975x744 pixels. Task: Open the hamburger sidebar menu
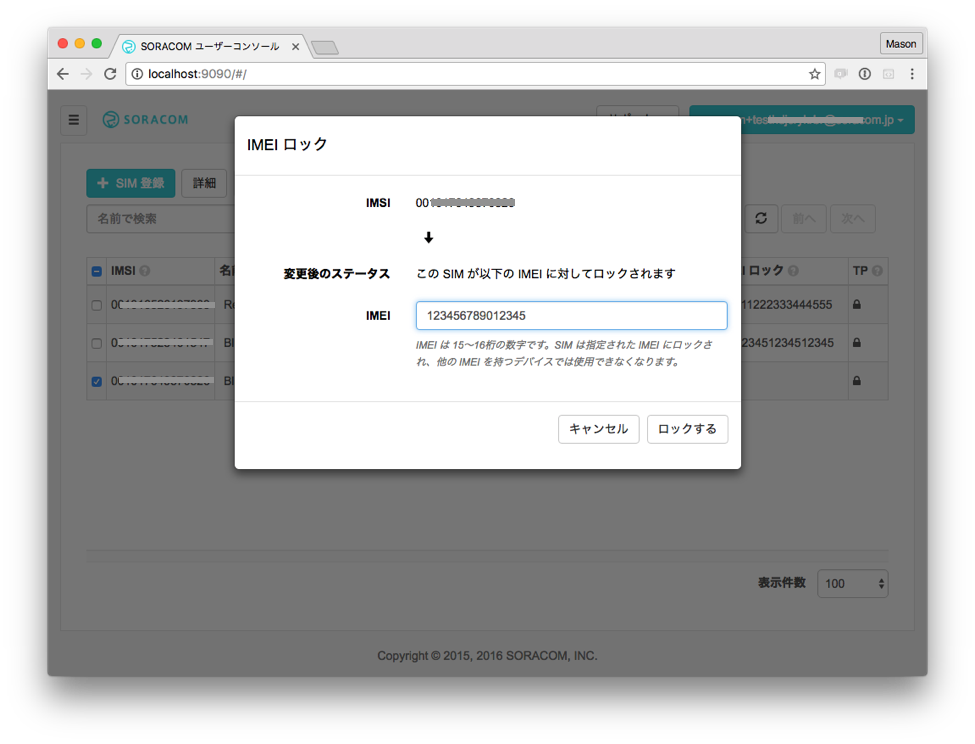coord(73,120)
